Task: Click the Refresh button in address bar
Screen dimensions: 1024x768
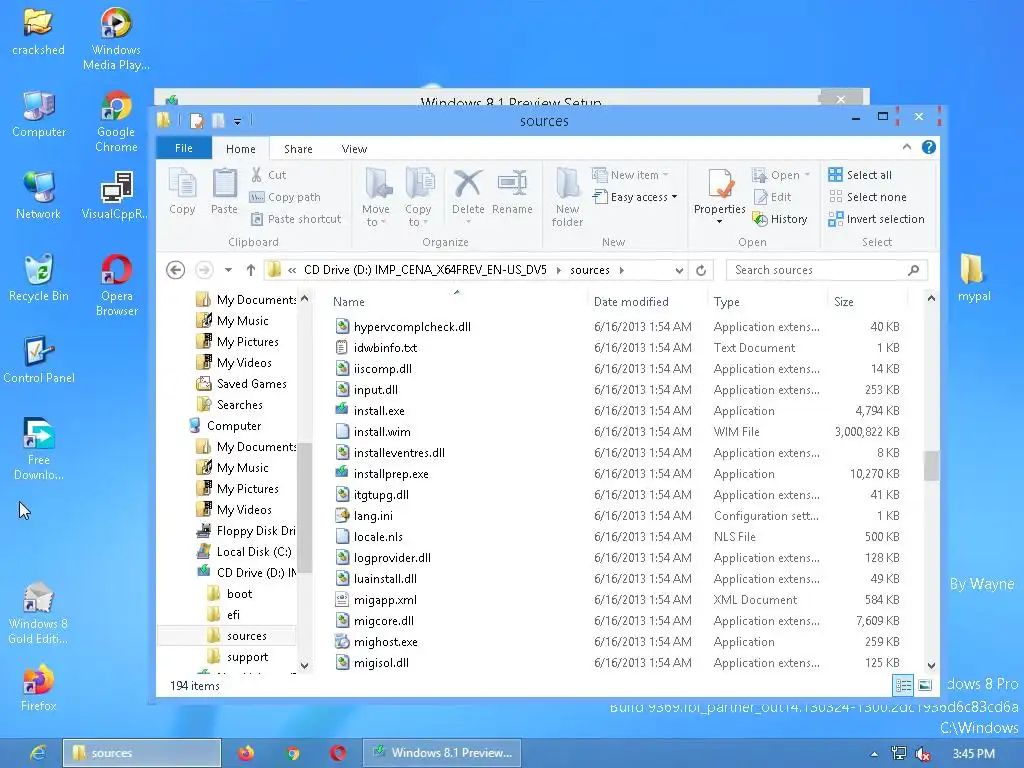Action: (x=701, y=270)
